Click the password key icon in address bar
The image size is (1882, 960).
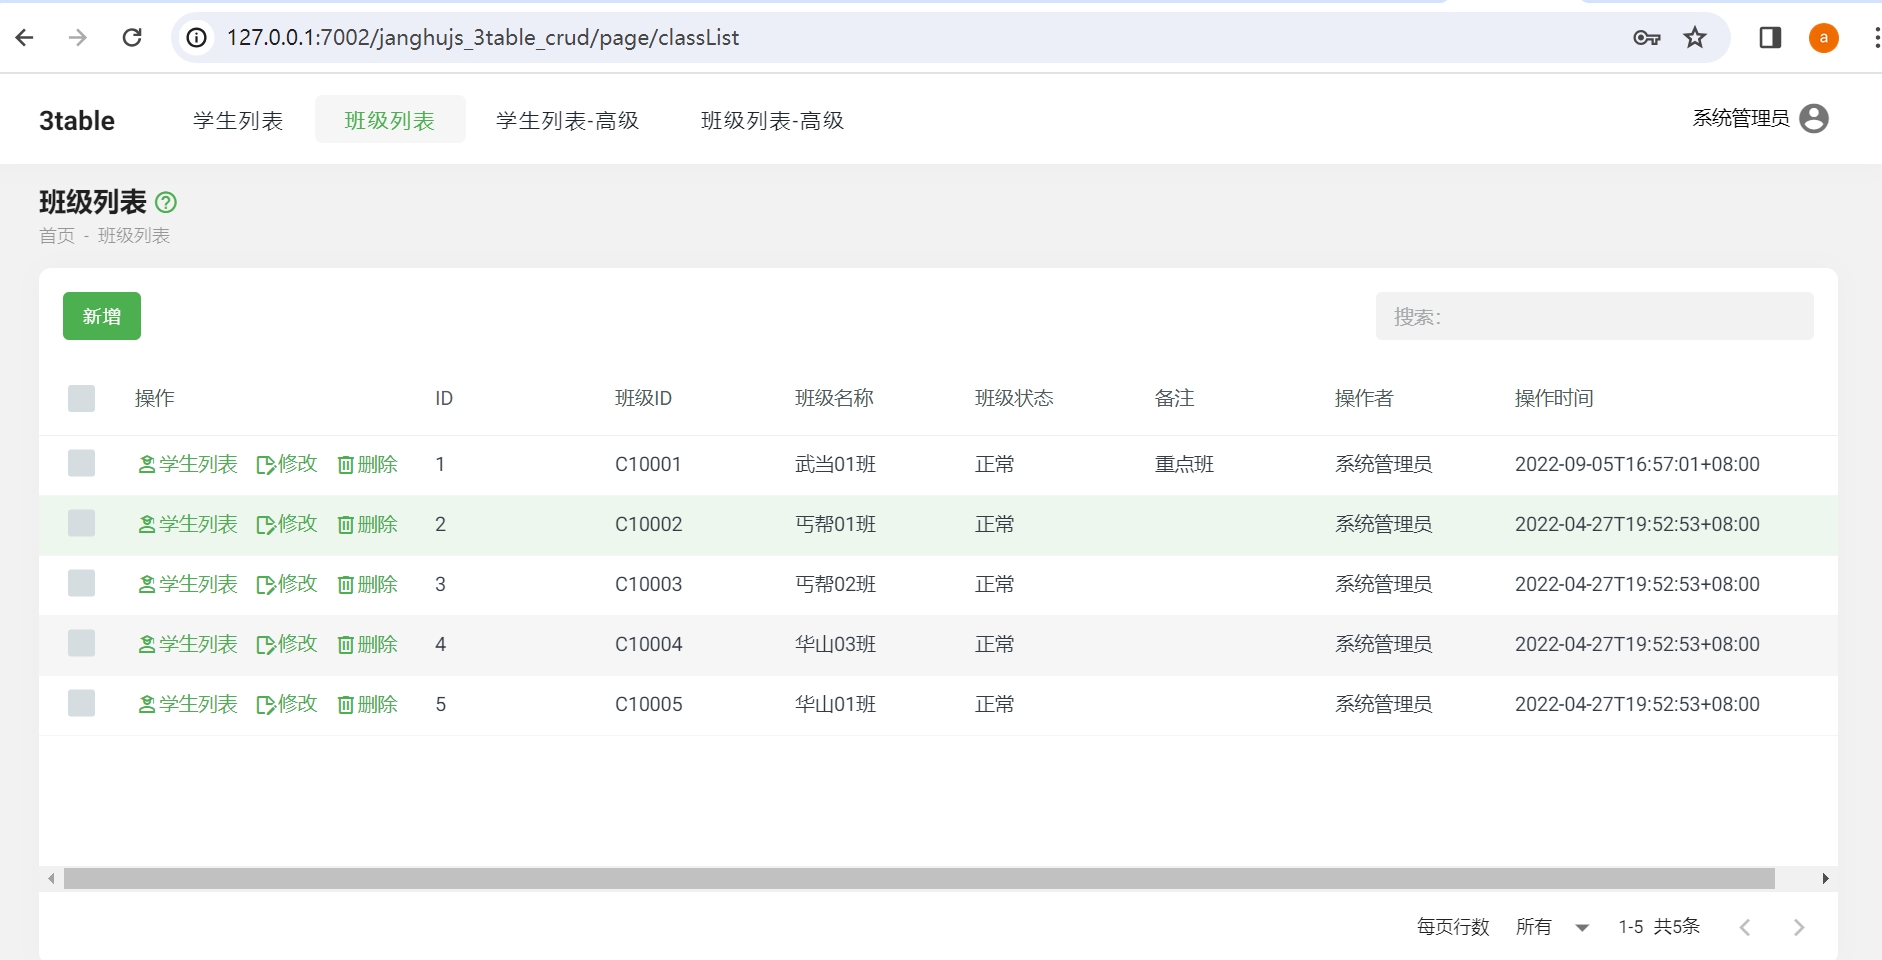[x=1646, y=38]
